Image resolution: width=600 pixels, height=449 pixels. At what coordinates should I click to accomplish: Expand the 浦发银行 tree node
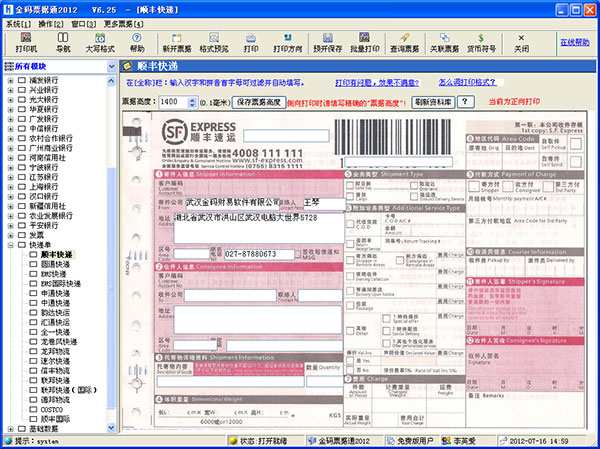click(11, 80)
